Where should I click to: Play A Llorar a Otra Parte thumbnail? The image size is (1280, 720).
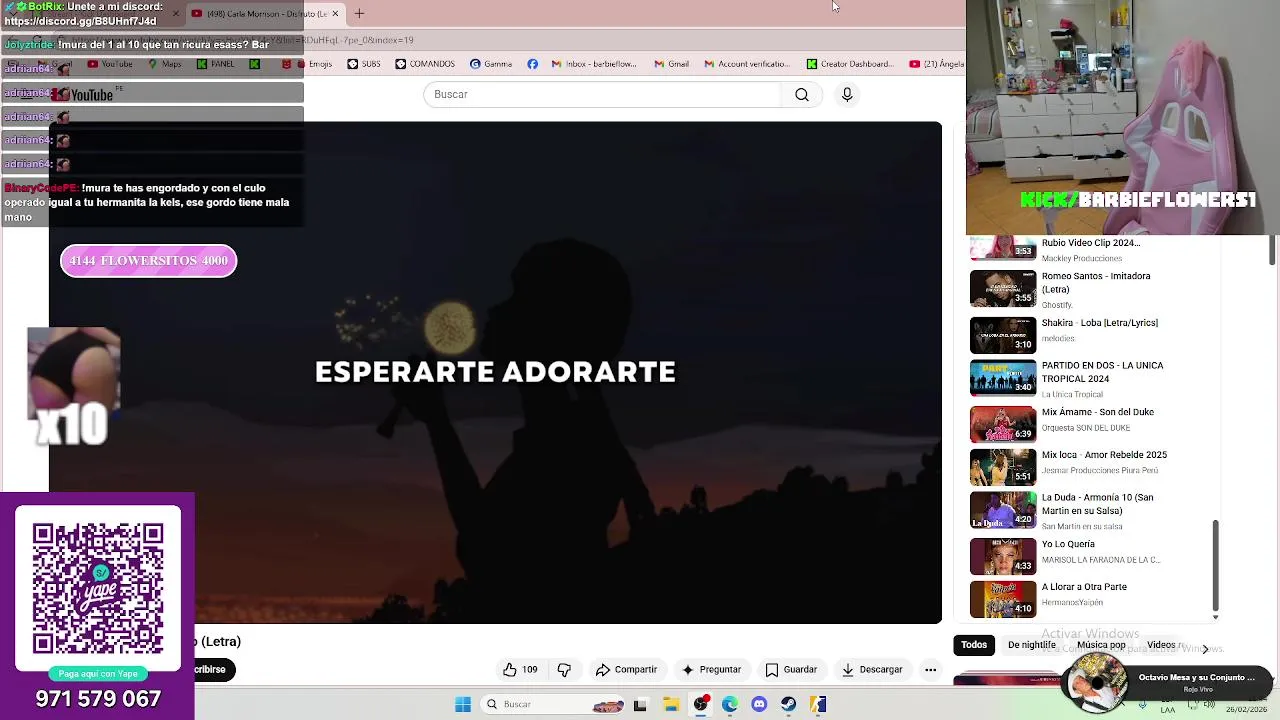tap(1003, 599)
